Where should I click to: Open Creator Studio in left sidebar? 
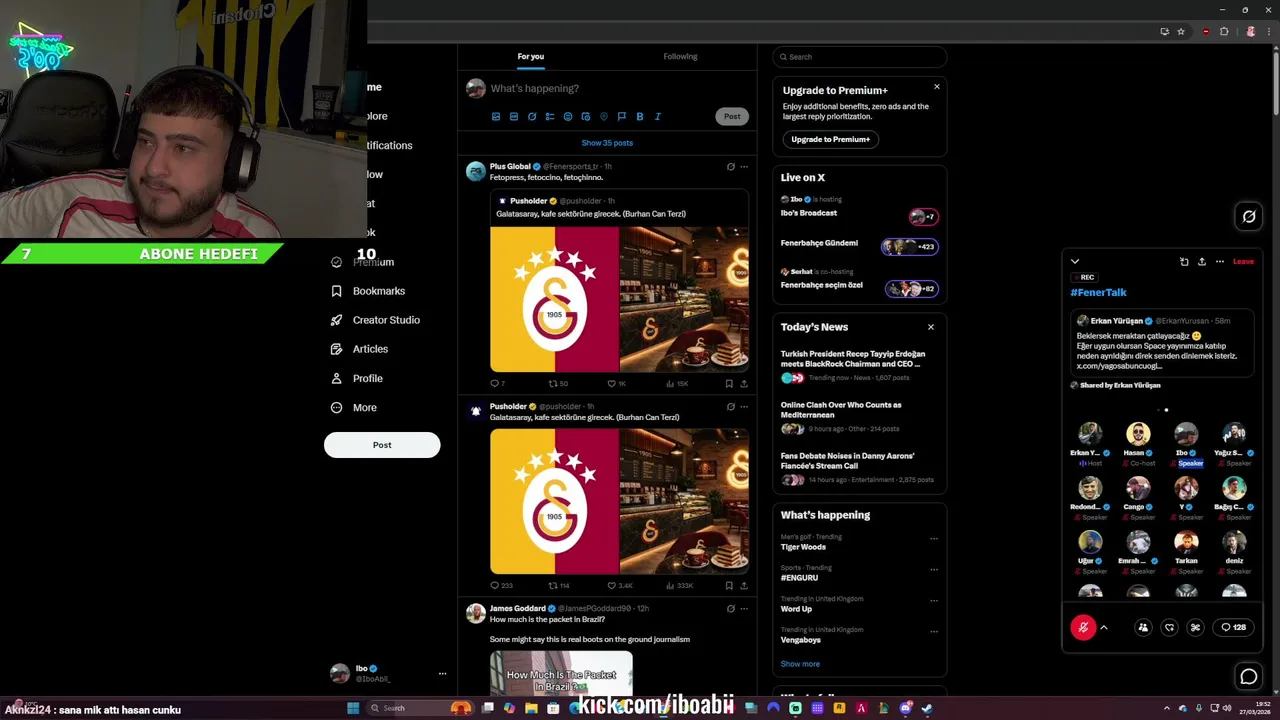pos(375,320)
